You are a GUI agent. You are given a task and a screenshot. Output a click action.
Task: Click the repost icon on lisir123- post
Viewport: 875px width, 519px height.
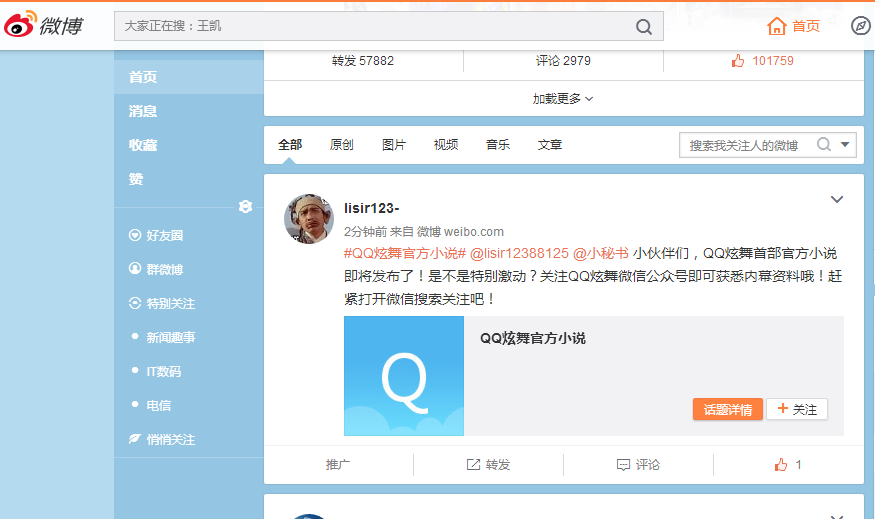473,464
